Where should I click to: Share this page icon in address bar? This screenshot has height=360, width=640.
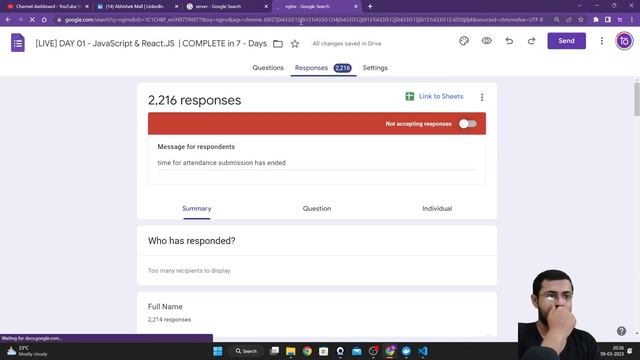[x=569, y=20]
